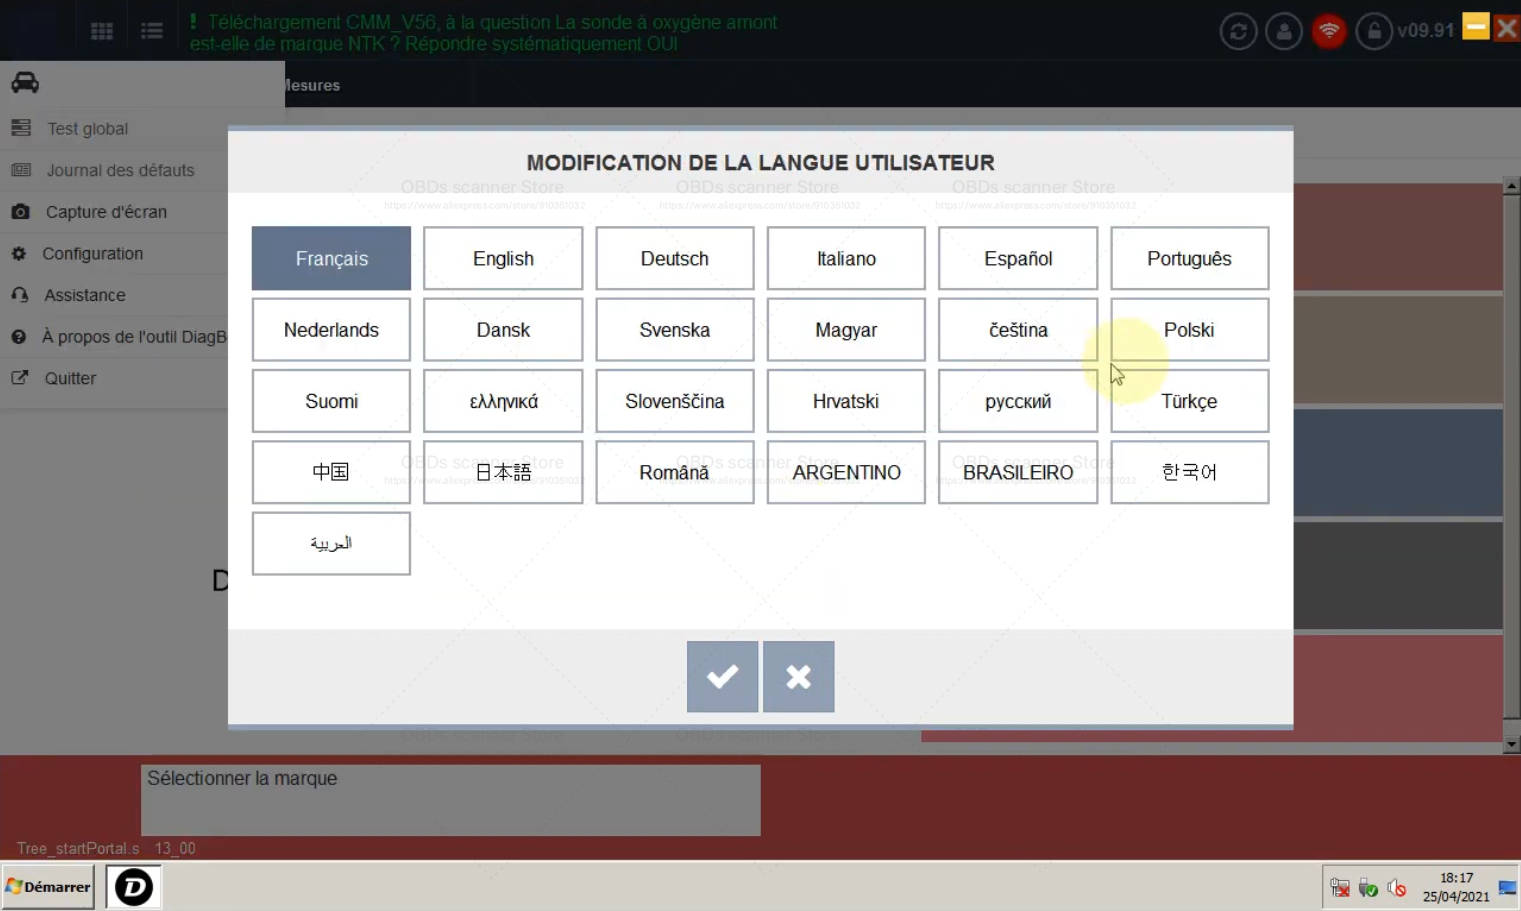Open Configuration in the side menu
This screenshot has height=911, width=1521.
(92, 254)
